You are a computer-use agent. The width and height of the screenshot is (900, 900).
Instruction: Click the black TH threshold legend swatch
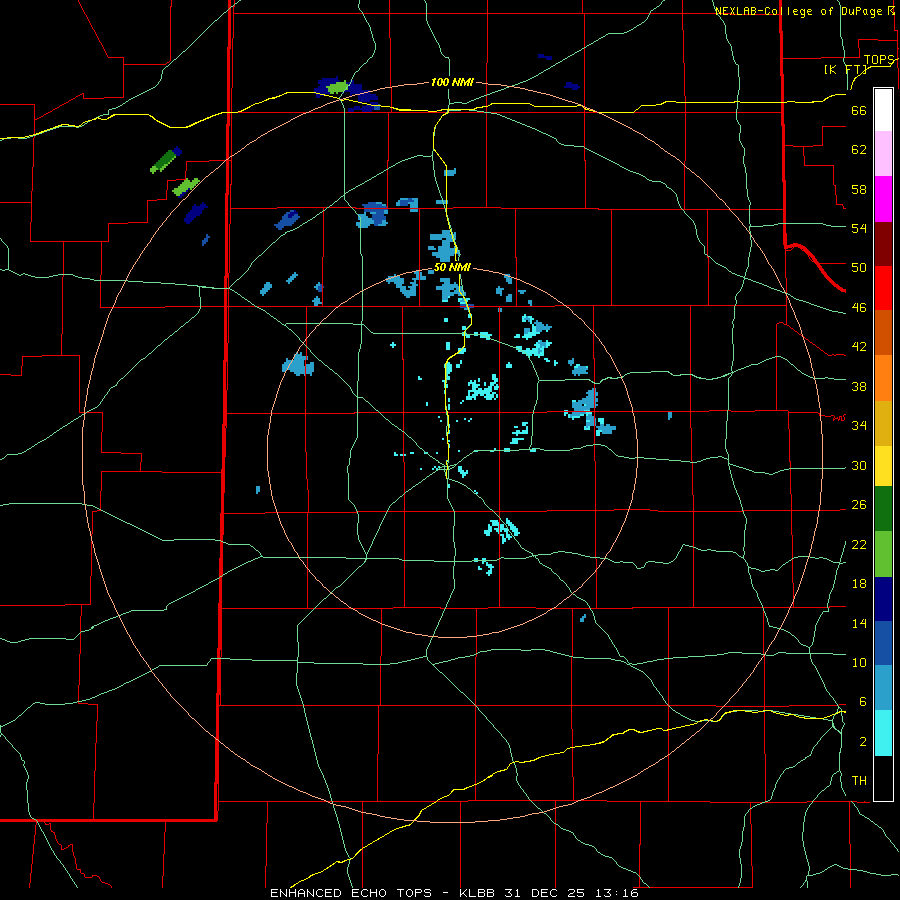[x=883, y=778]
